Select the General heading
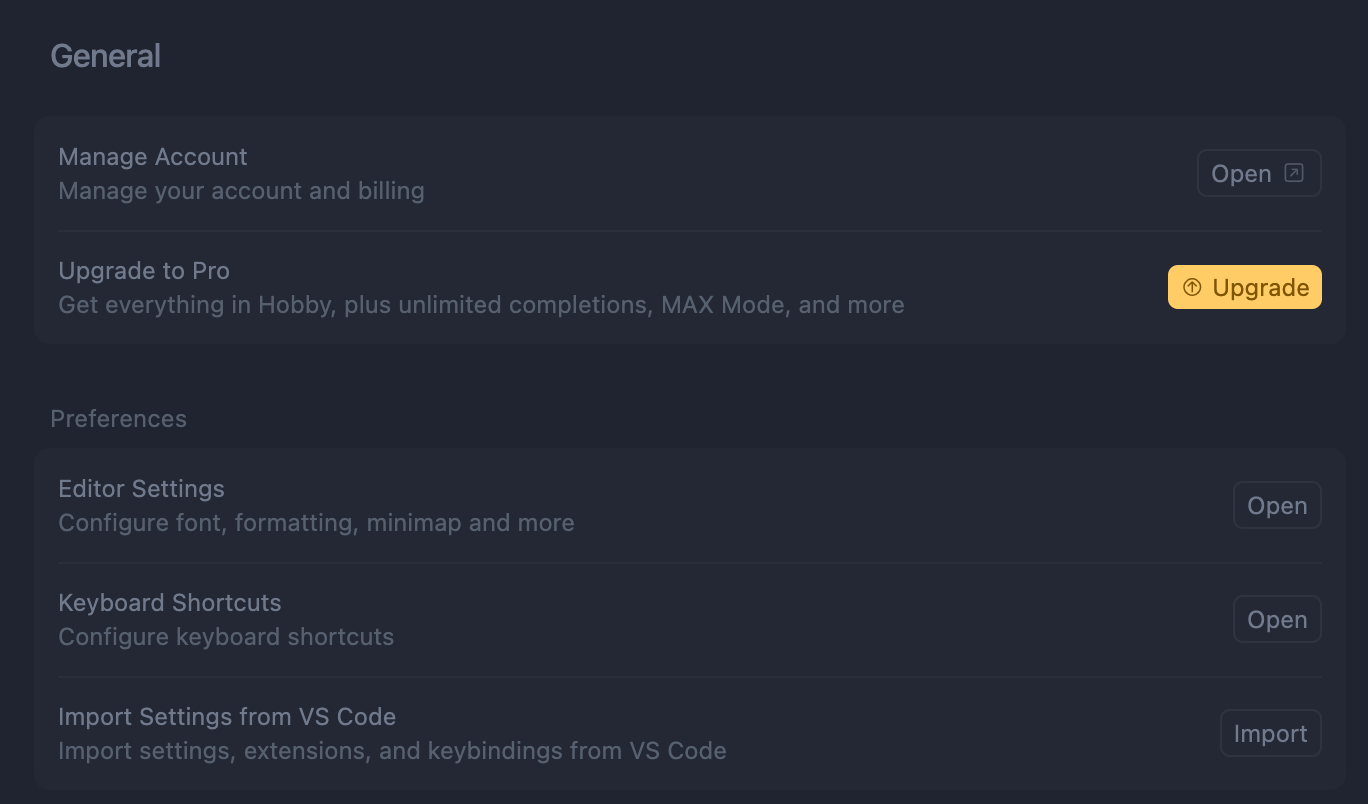1368x804 pixels. click(106, 56)
